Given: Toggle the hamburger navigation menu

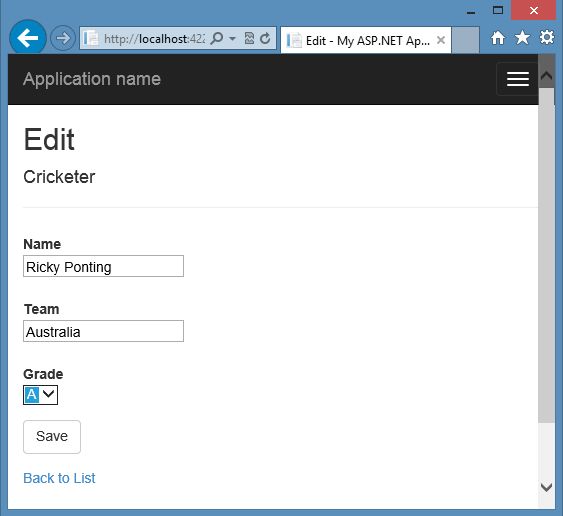Looking at the screenshot, I should coord(517,79).
